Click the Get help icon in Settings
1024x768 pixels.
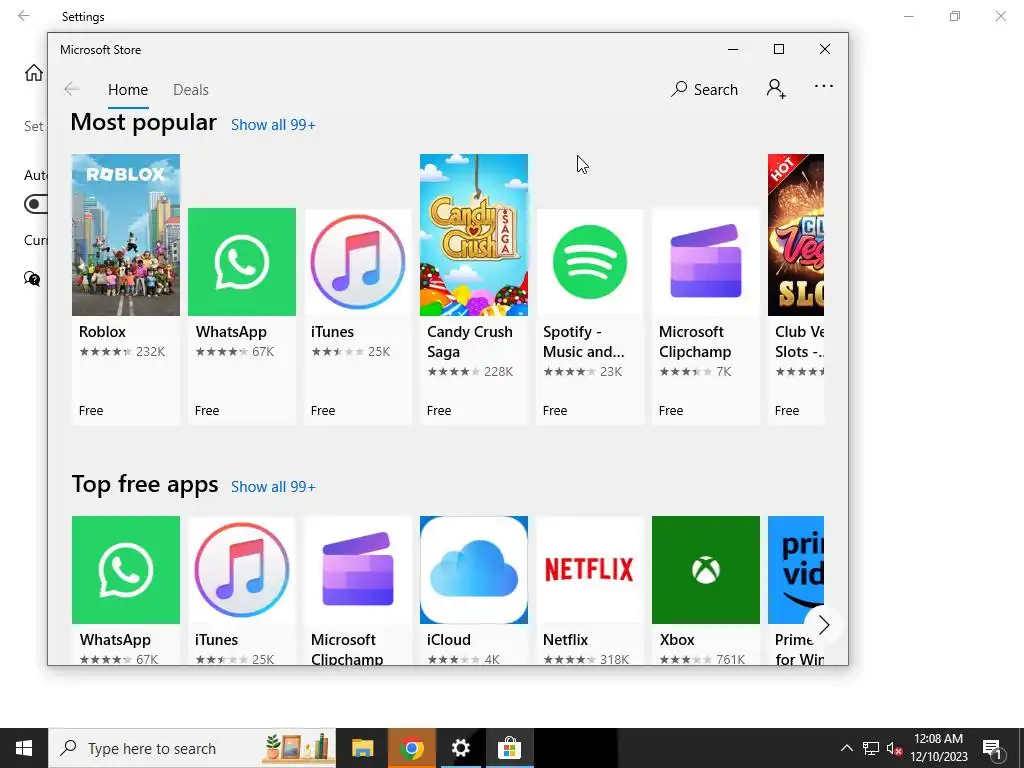pyautogui.click(x=32, y=279)
